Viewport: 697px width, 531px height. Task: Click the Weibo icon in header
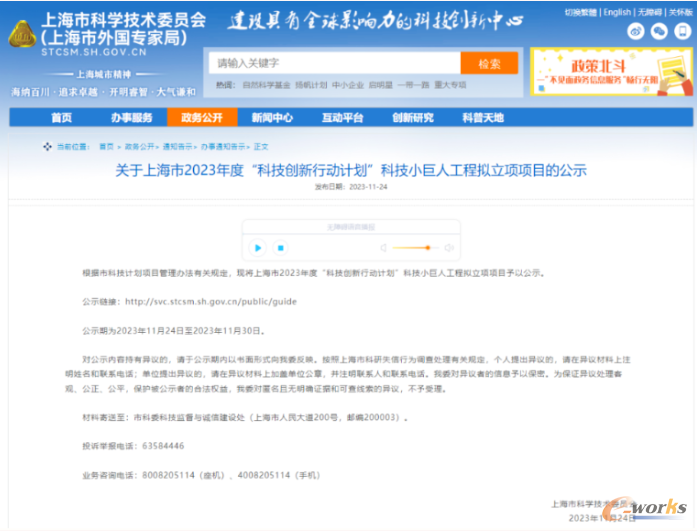point(633,31)
